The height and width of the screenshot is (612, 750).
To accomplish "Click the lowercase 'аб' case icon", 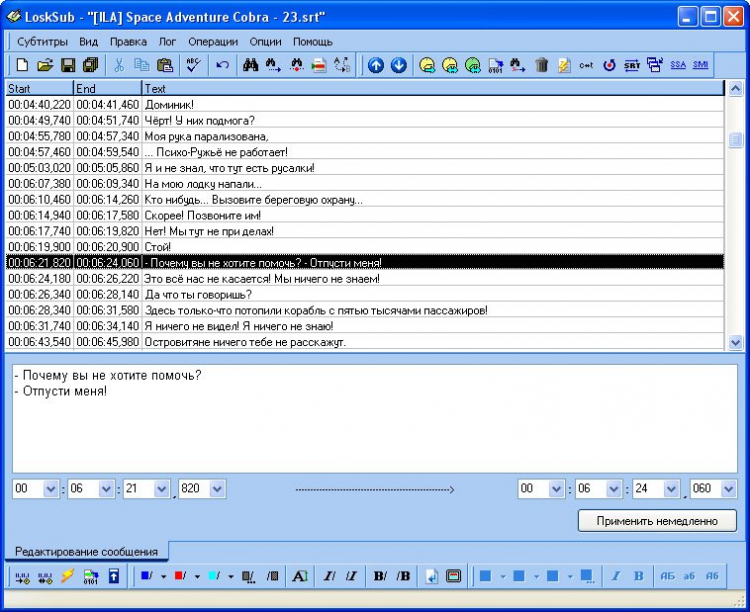I will click(x=689, y=576).
